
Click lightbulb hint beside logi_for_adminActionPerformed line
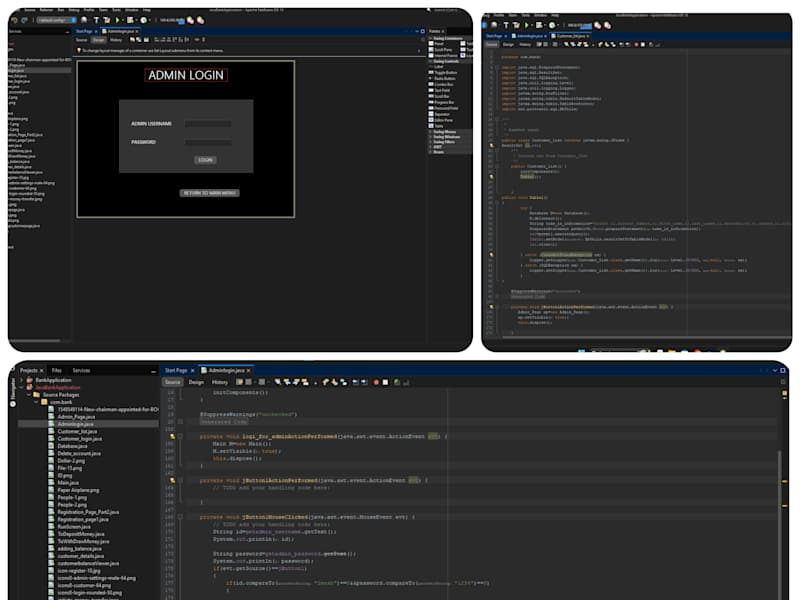[x=172, y=437]
